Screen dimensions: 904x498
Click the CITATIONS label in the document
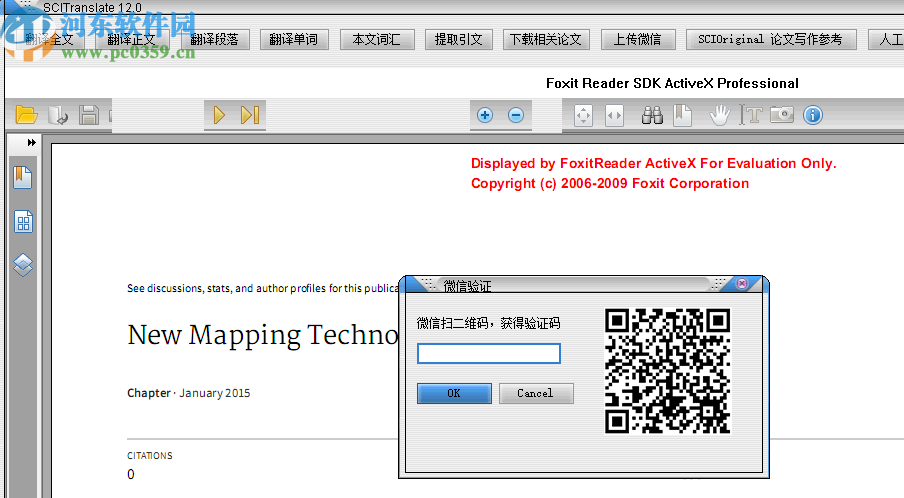click(x=150, y=455)
